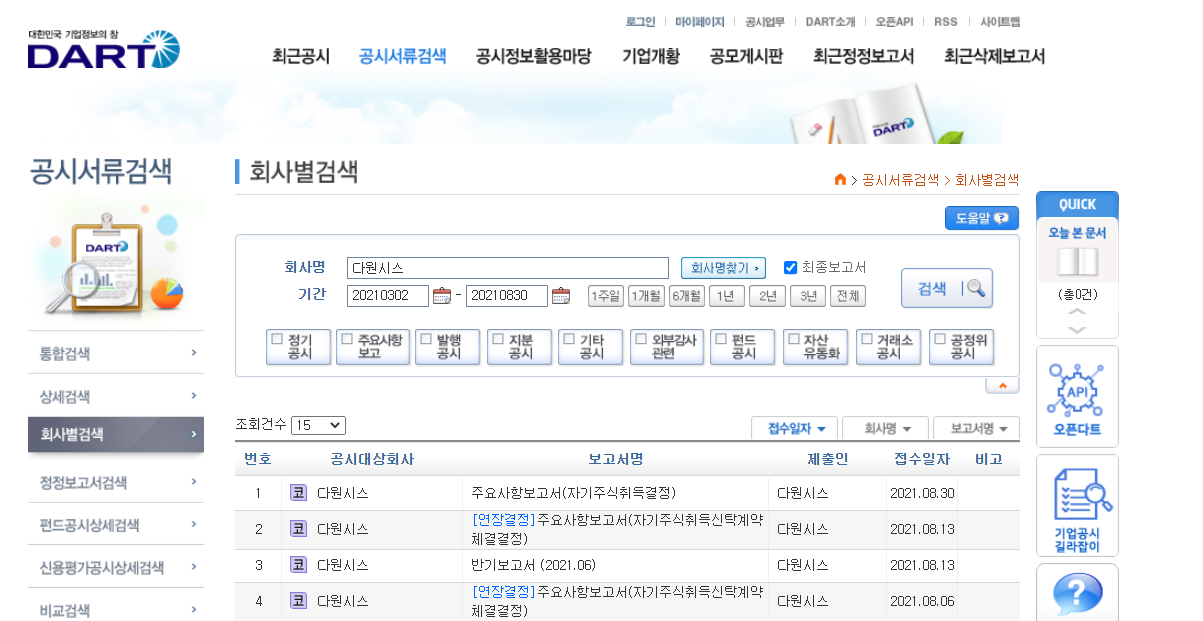Image resolution: width=1203 pixels, height=621 pixels.
Task: Click the start date field 20210302
Action: pos(388,296)
